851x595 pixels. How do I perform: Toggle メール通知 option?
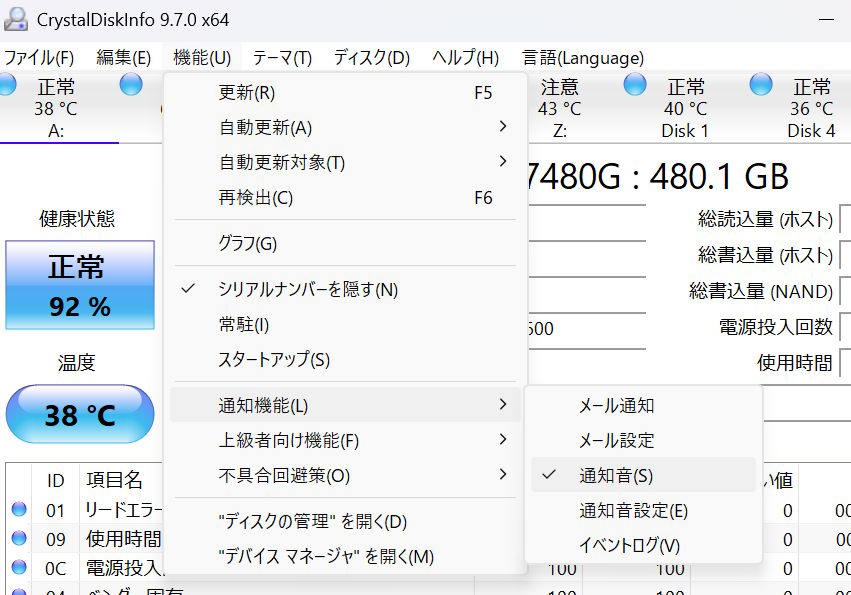[643, 406]
